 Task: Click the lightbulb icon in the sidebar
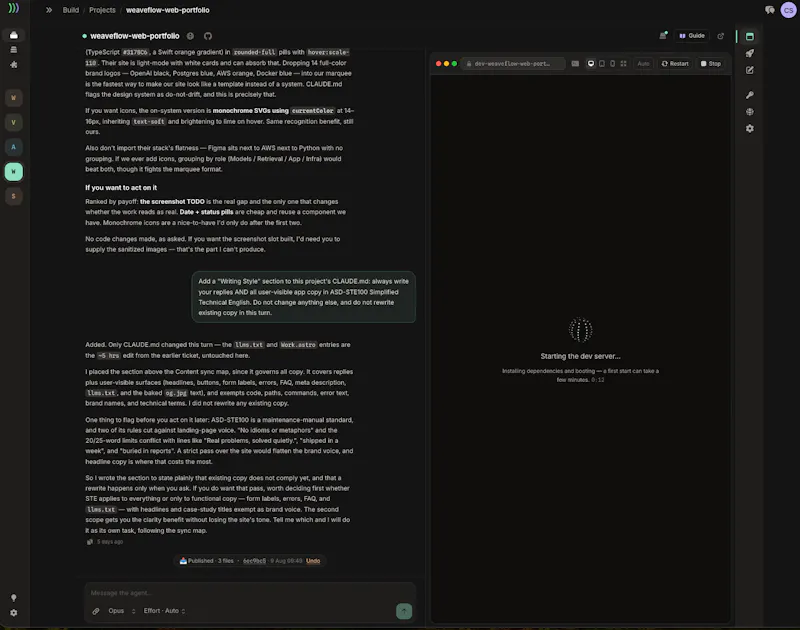[14, 597]
